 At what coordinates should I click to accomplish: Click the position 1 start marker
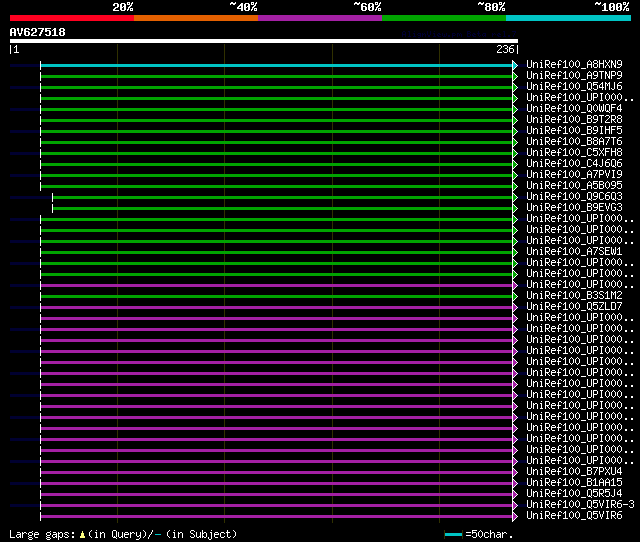click(x=14, y=49)
